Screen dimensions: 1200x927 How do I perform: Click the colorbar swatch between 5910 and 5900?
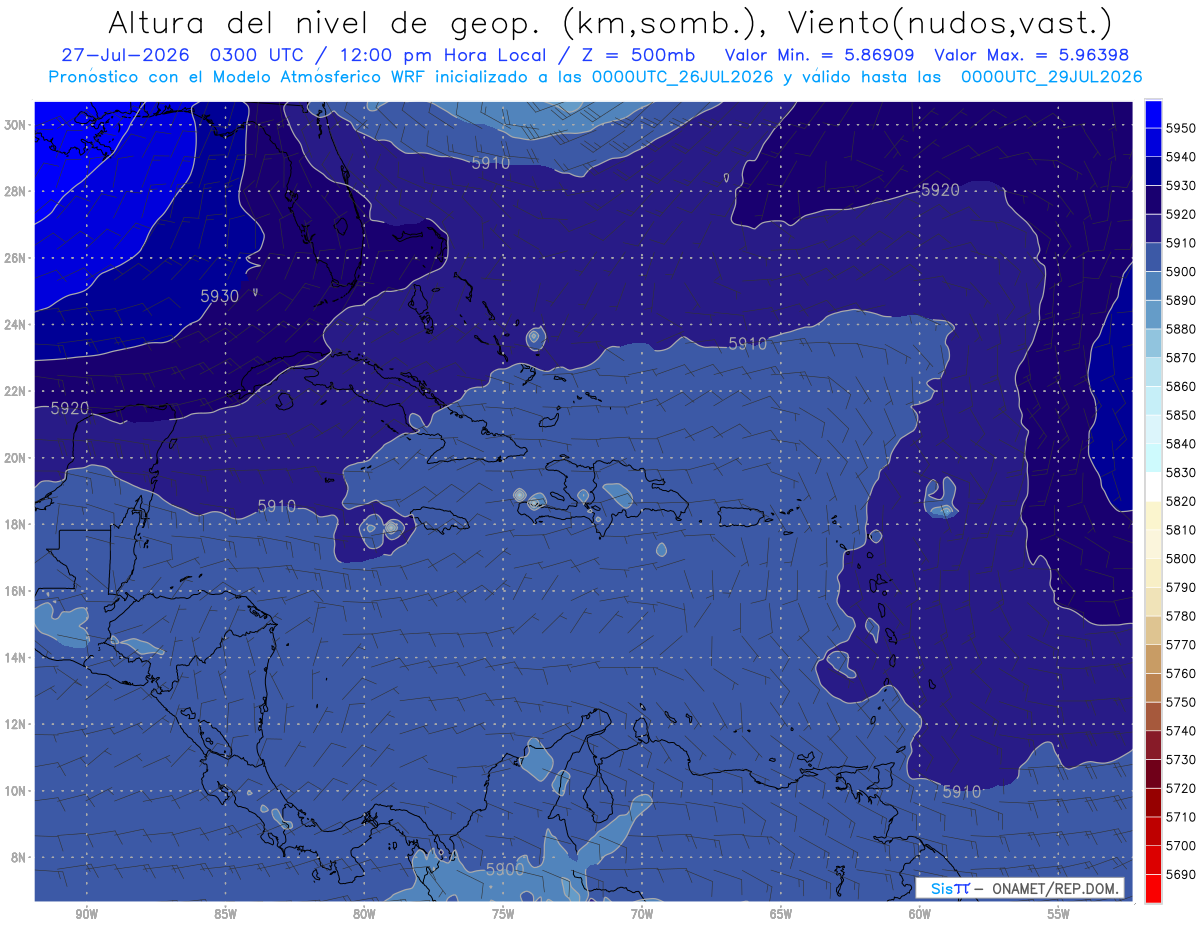(1152, 257)
